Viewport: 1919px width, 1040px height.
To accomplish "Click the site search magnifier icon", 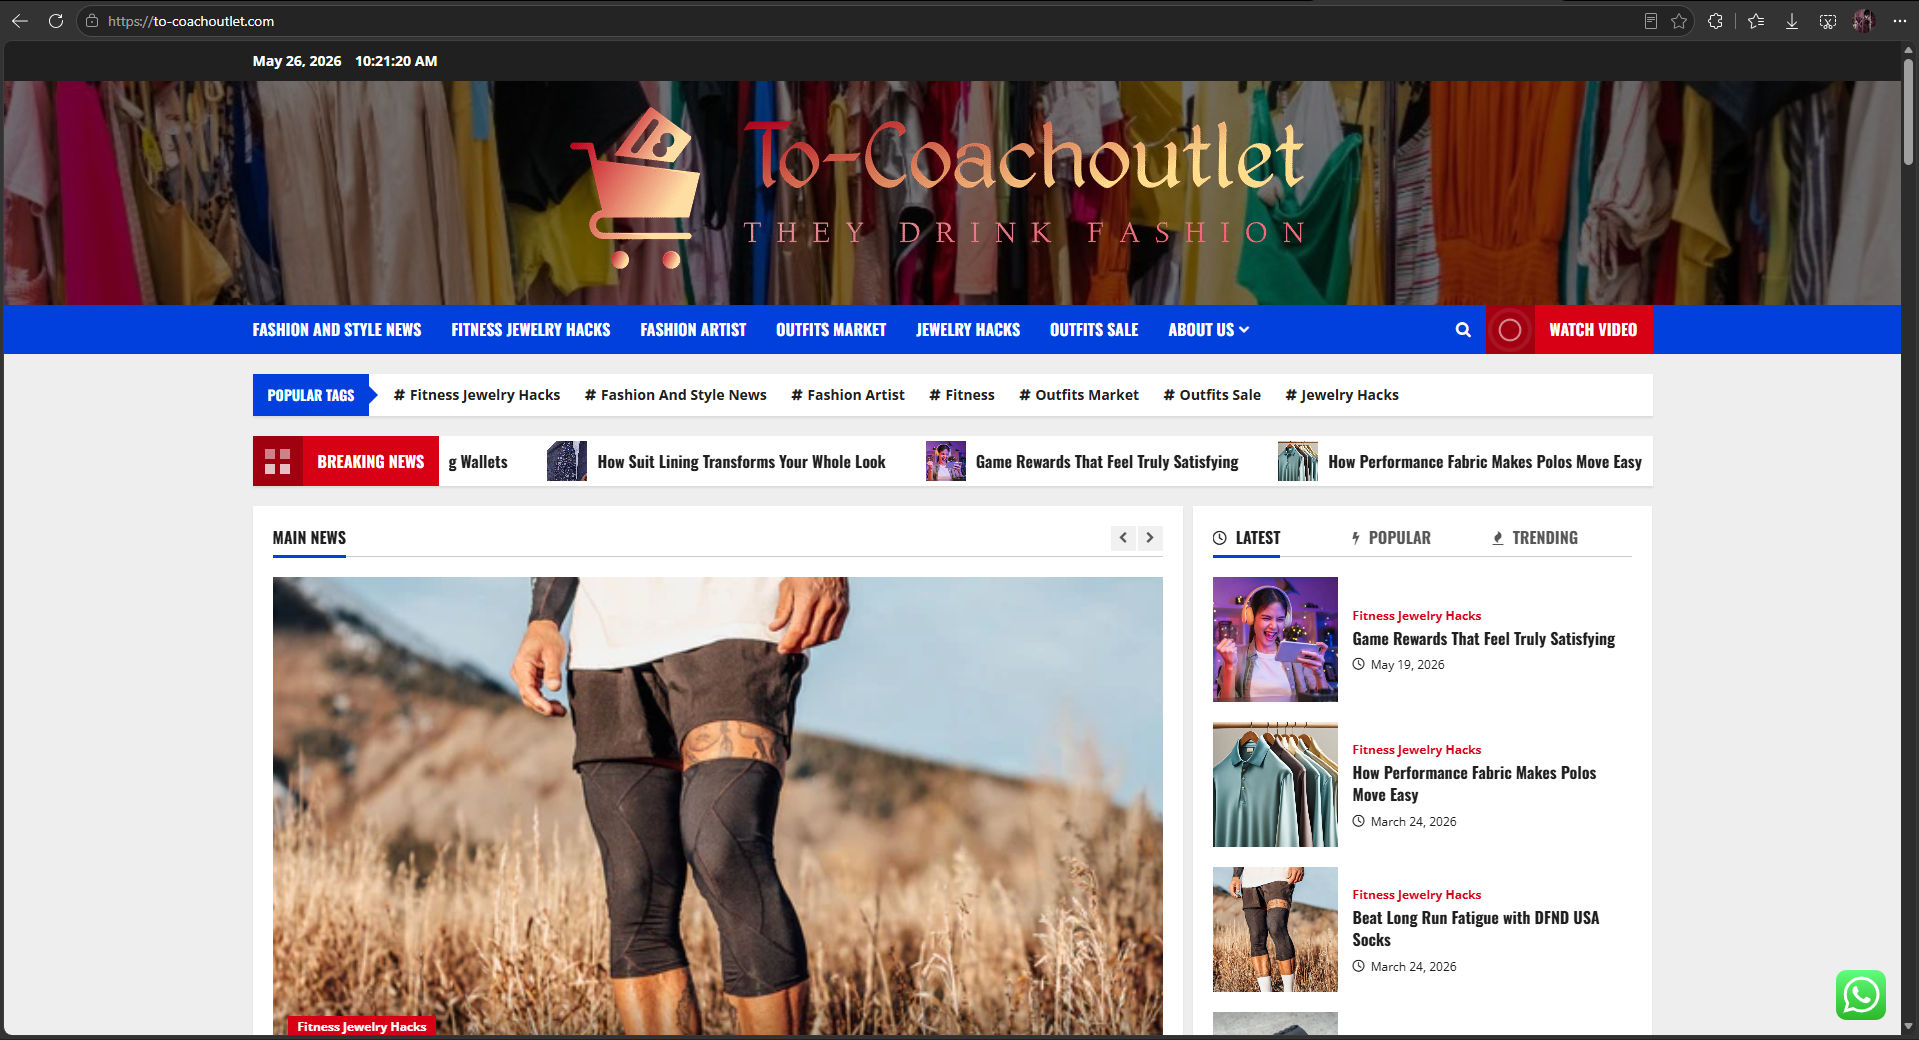I will [x=1463, y=330].
